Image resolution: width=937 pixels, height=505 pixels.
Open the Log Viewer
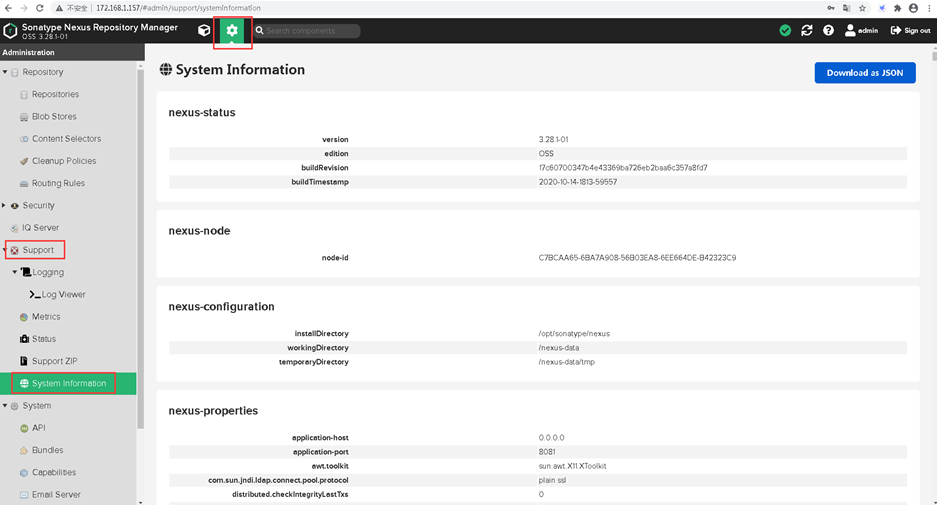63,295
